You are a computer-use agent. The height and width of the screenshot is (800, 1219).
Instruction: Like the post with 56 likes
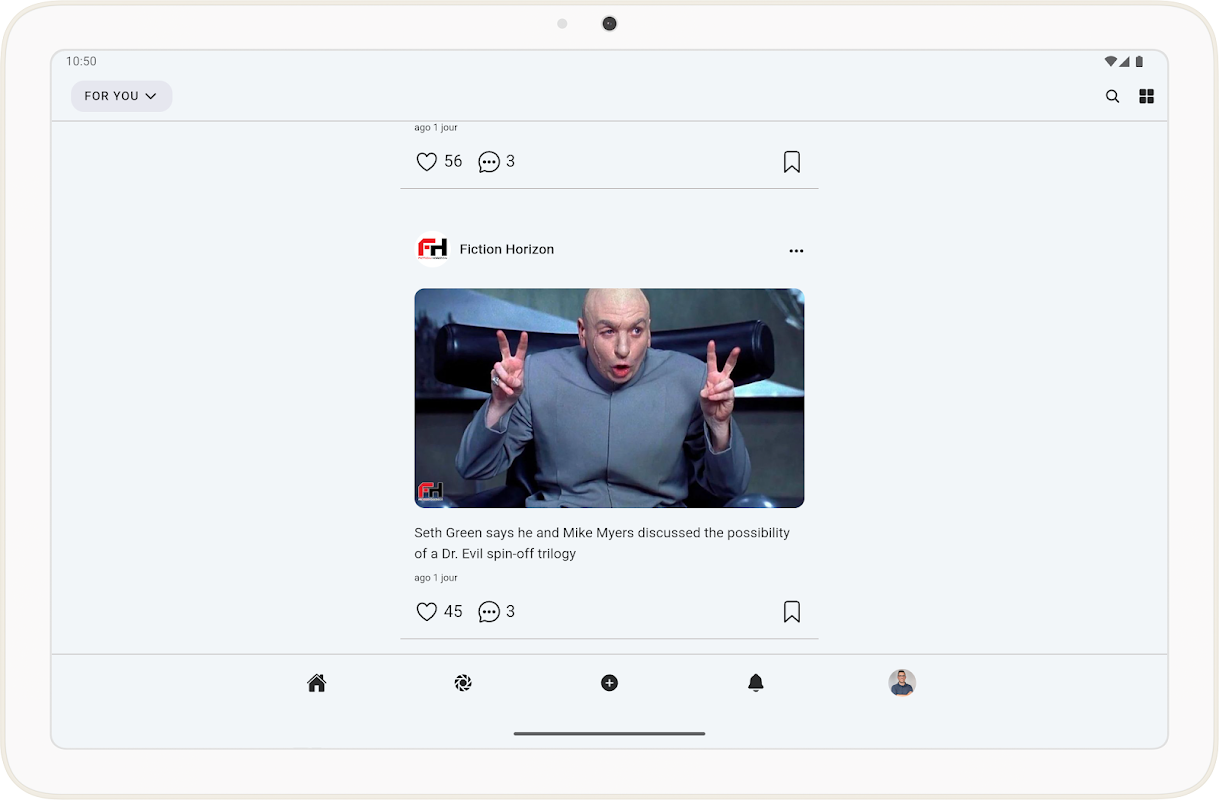point(427,162)
